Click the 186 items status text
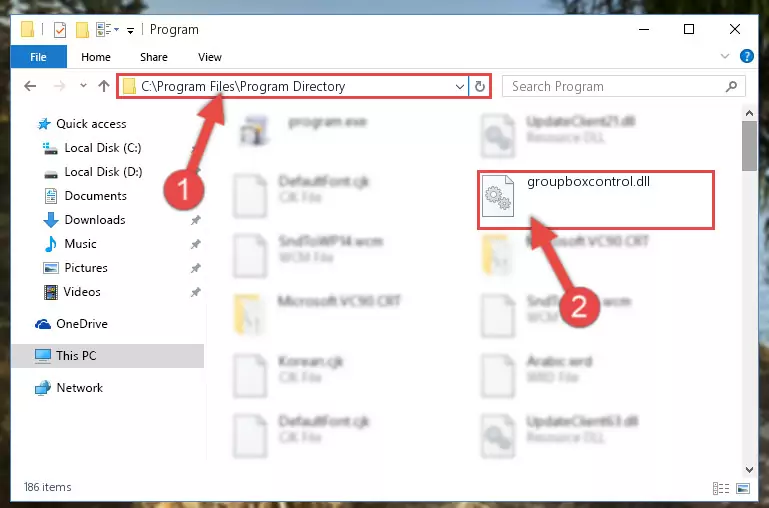The width and height of the screenshot is (769, 508). click(48, 487)
